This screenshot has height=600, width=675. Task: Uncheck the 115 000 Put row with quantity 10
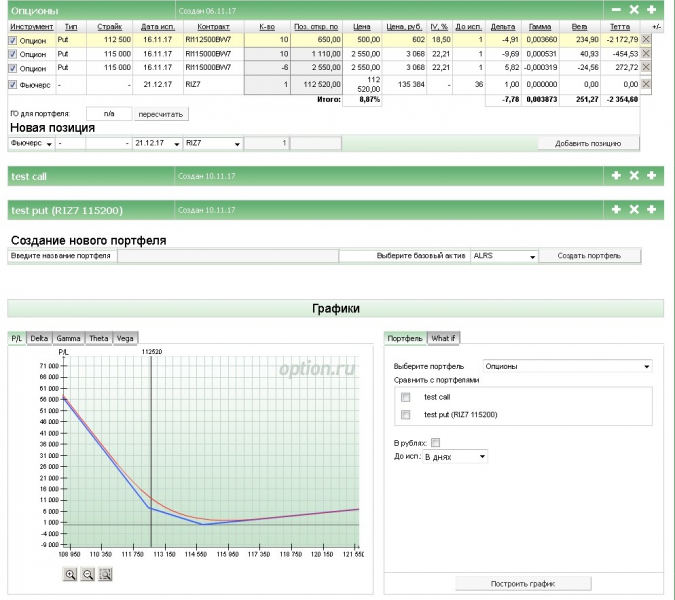click(13, 54)
